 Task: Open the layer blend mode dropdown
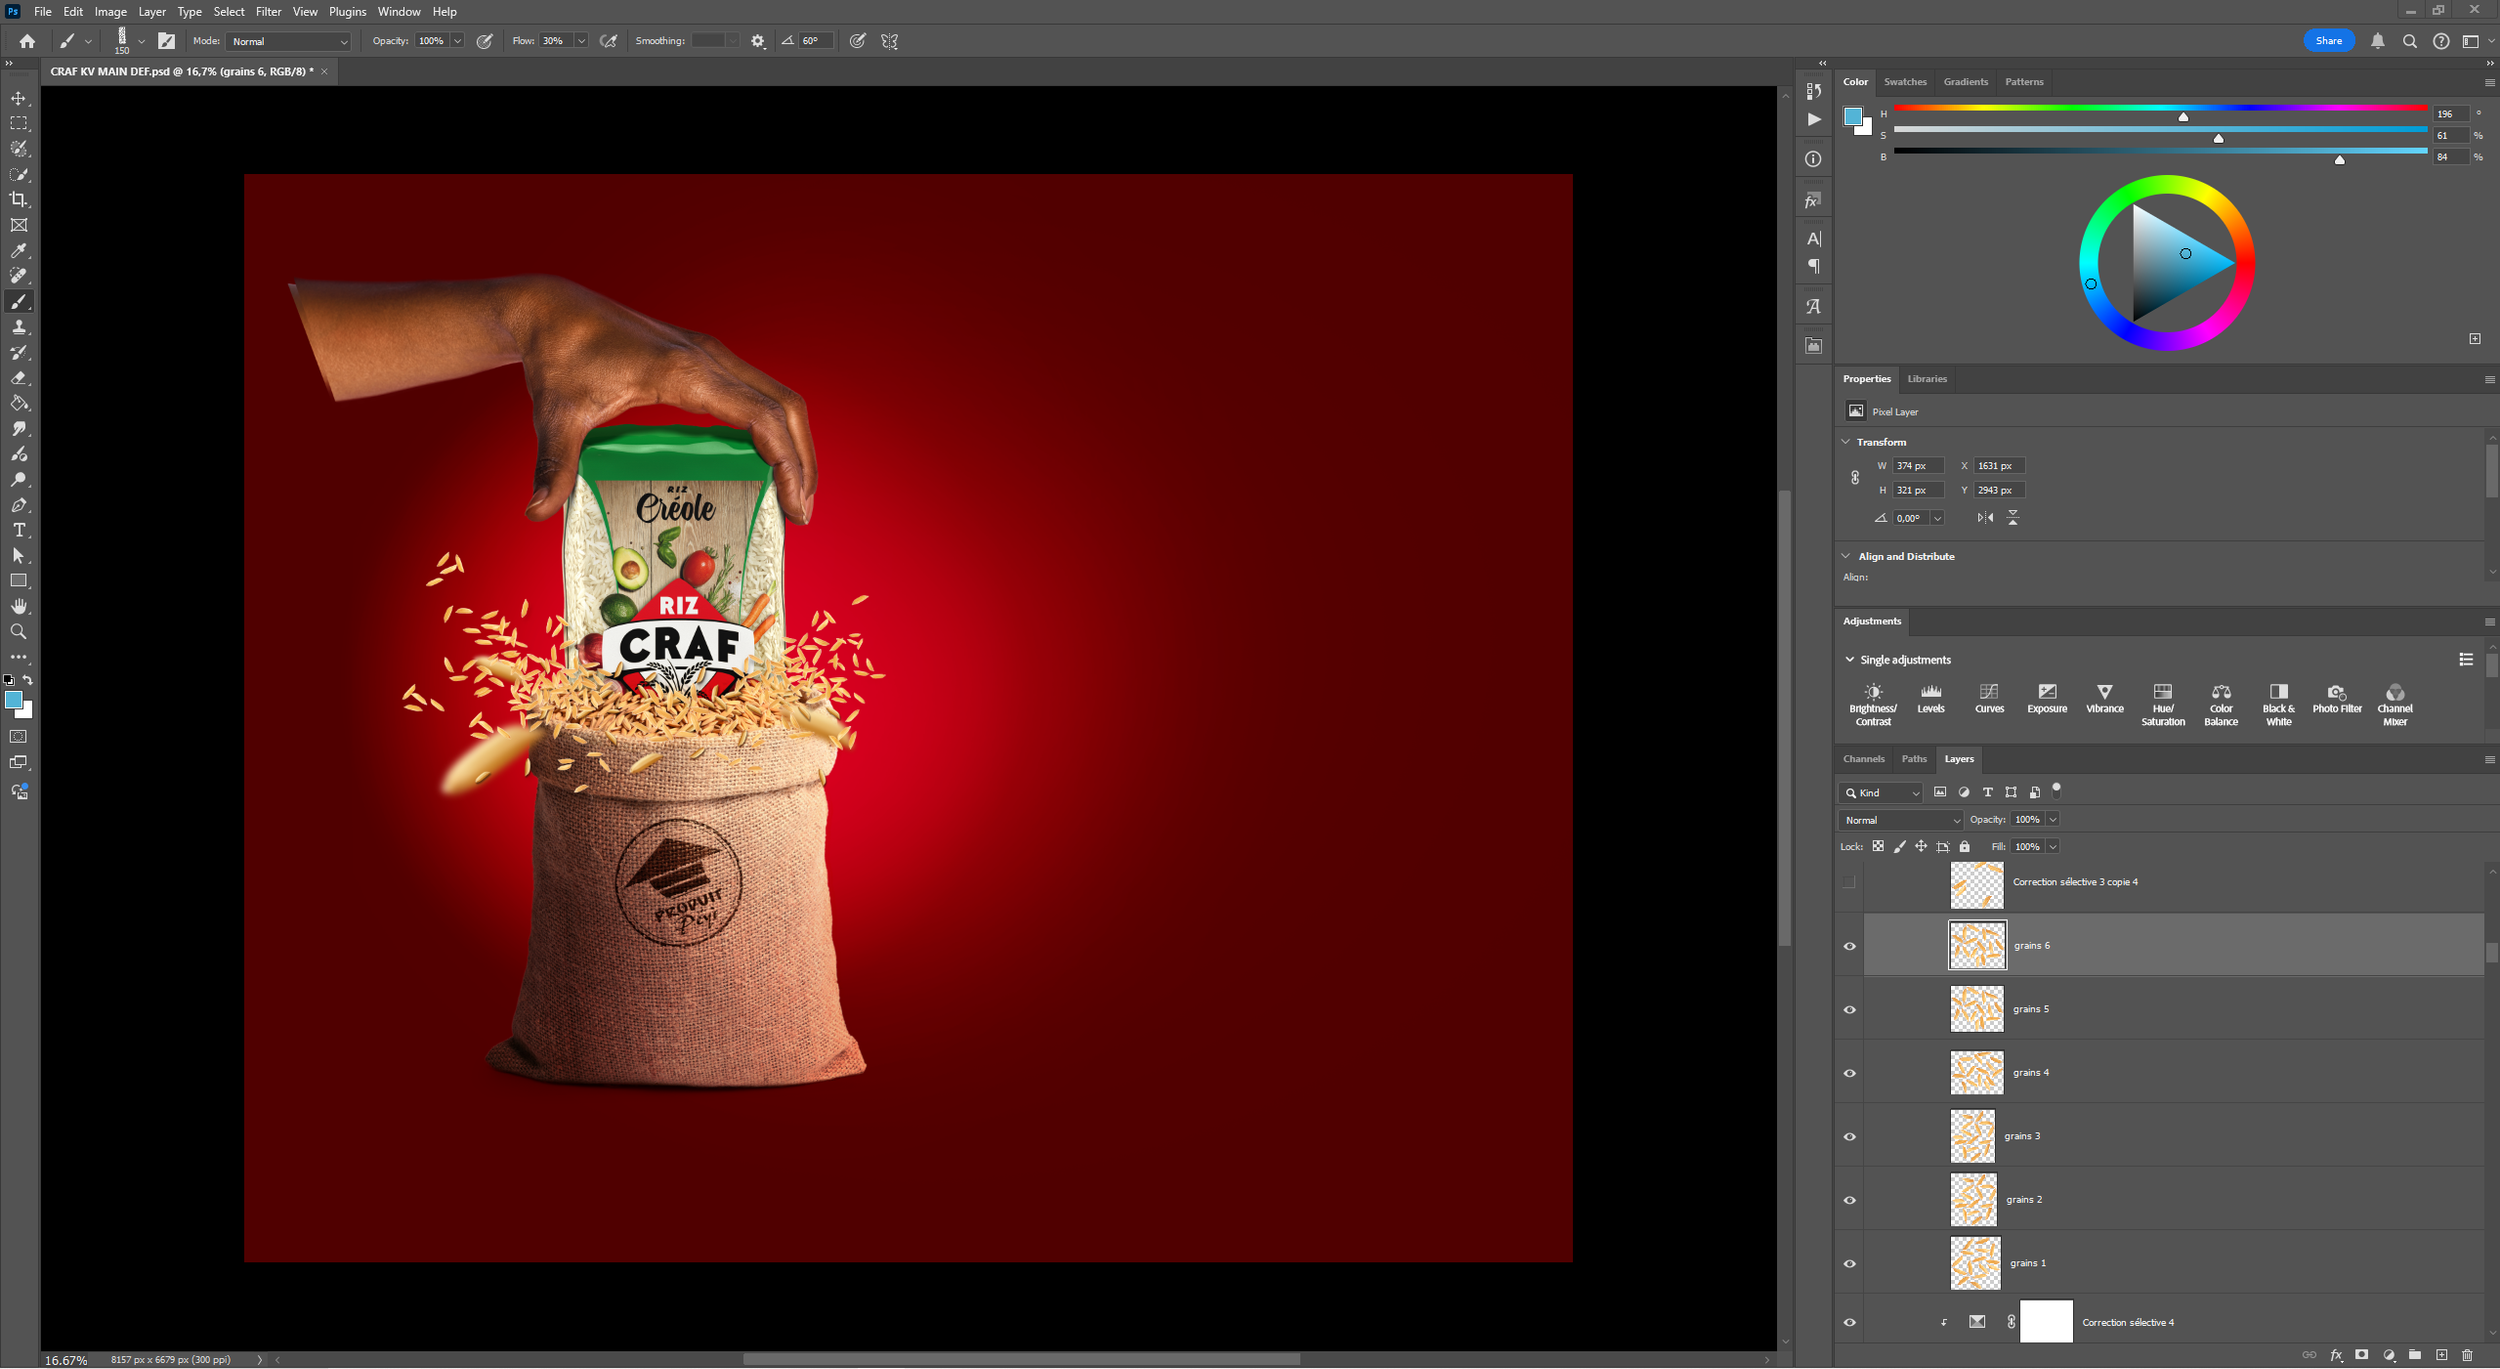(x=1898, y=819)
